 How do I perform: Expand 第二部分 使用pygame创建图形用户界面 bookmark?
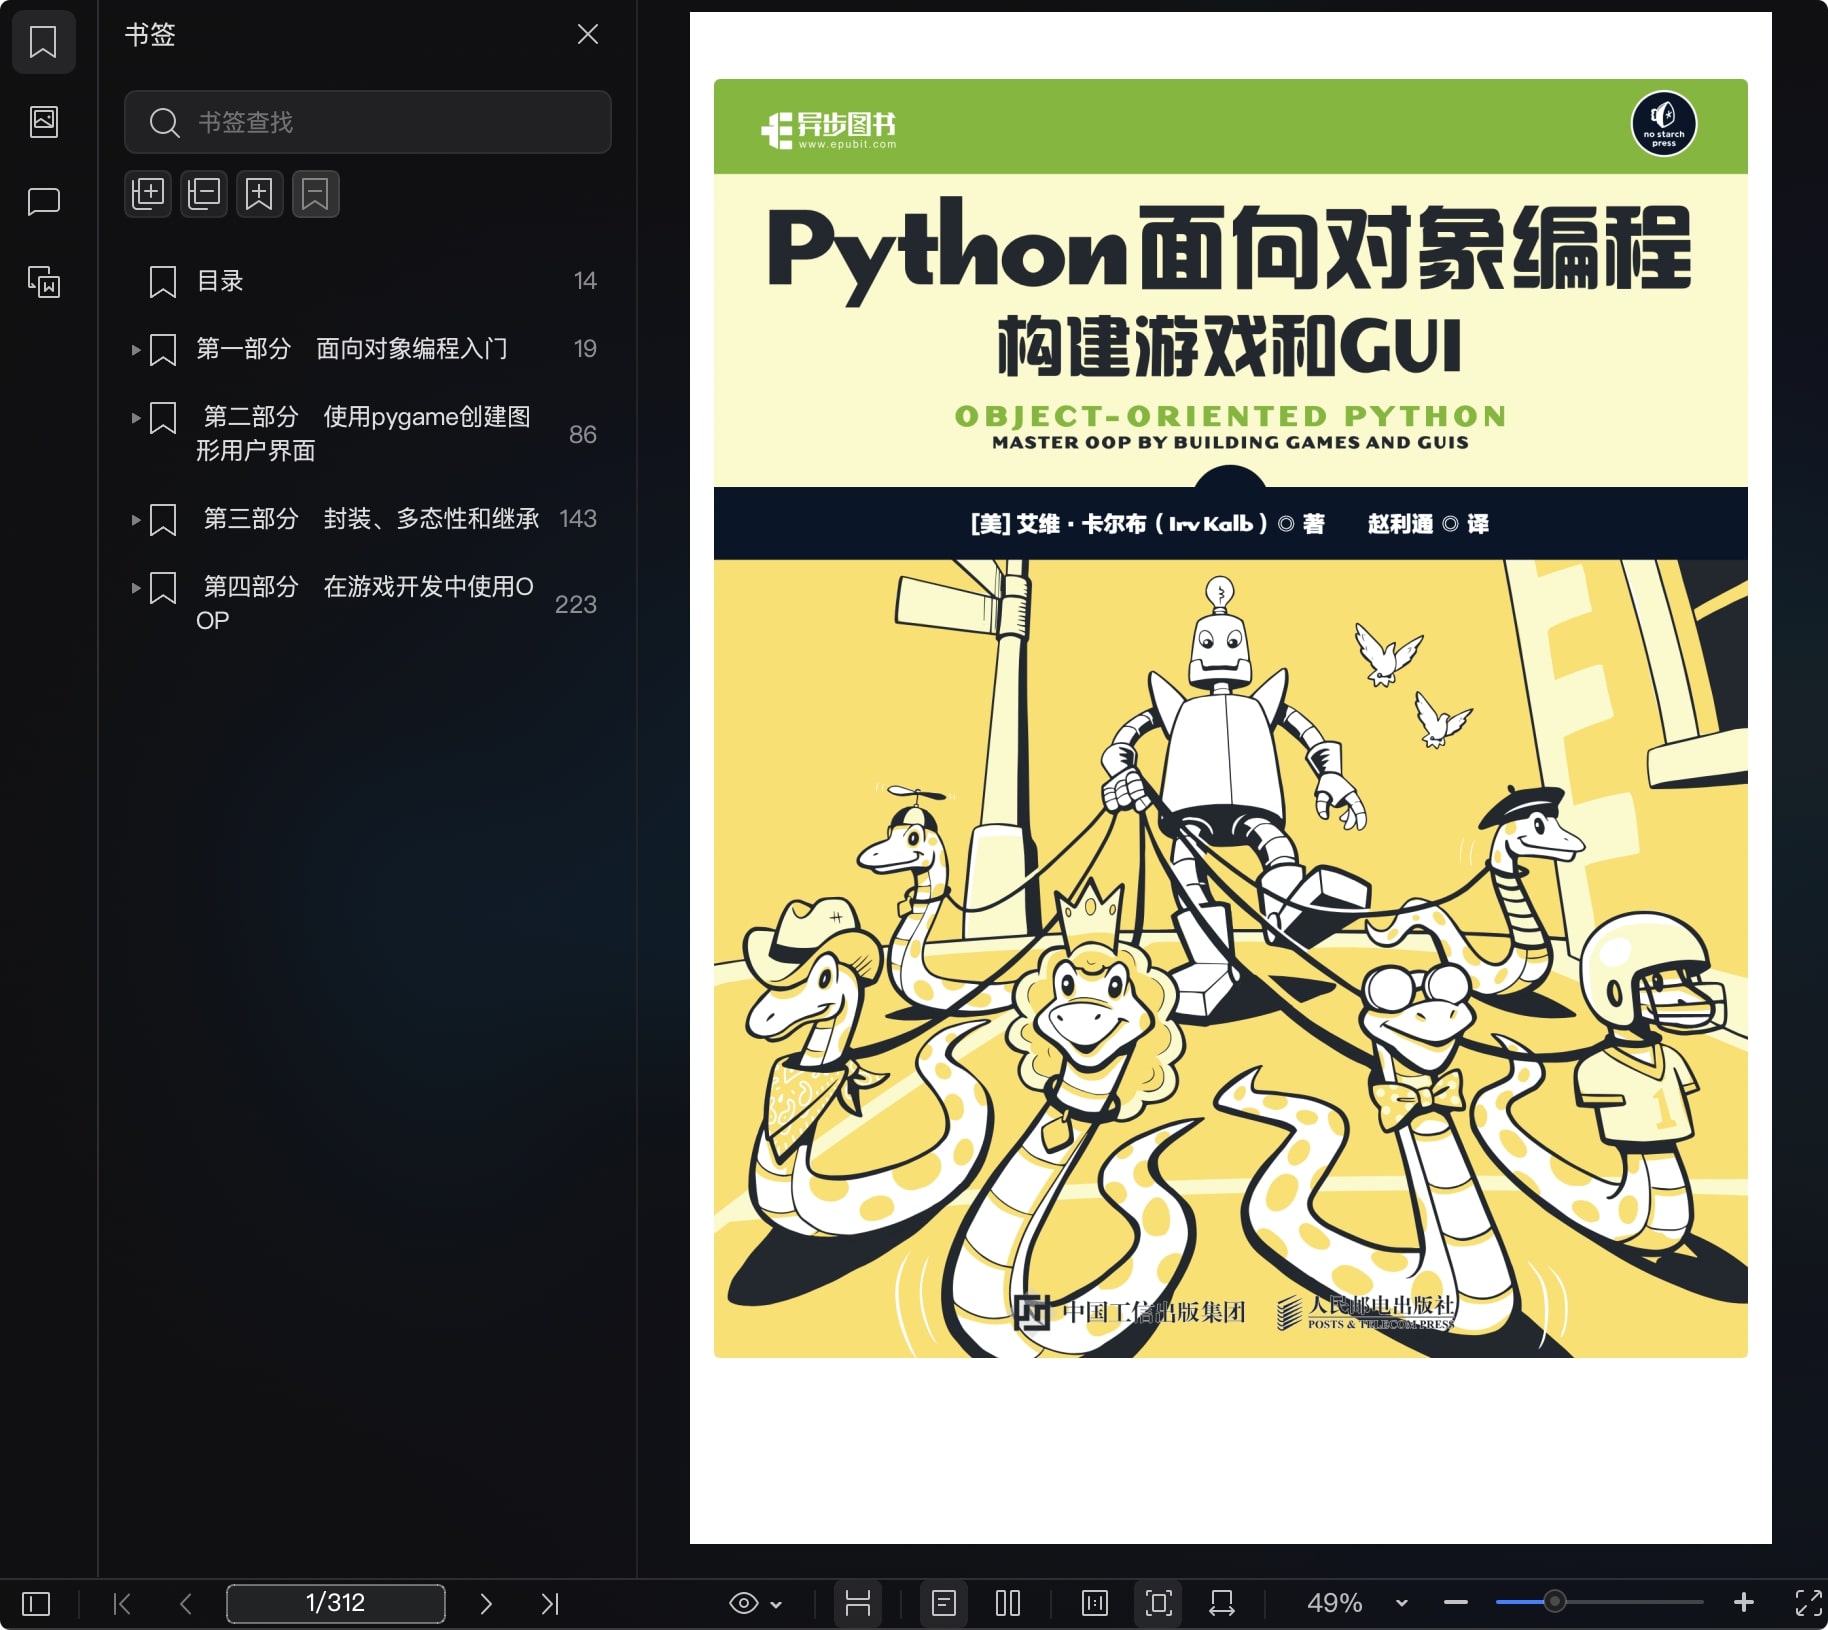coord(136,418)
